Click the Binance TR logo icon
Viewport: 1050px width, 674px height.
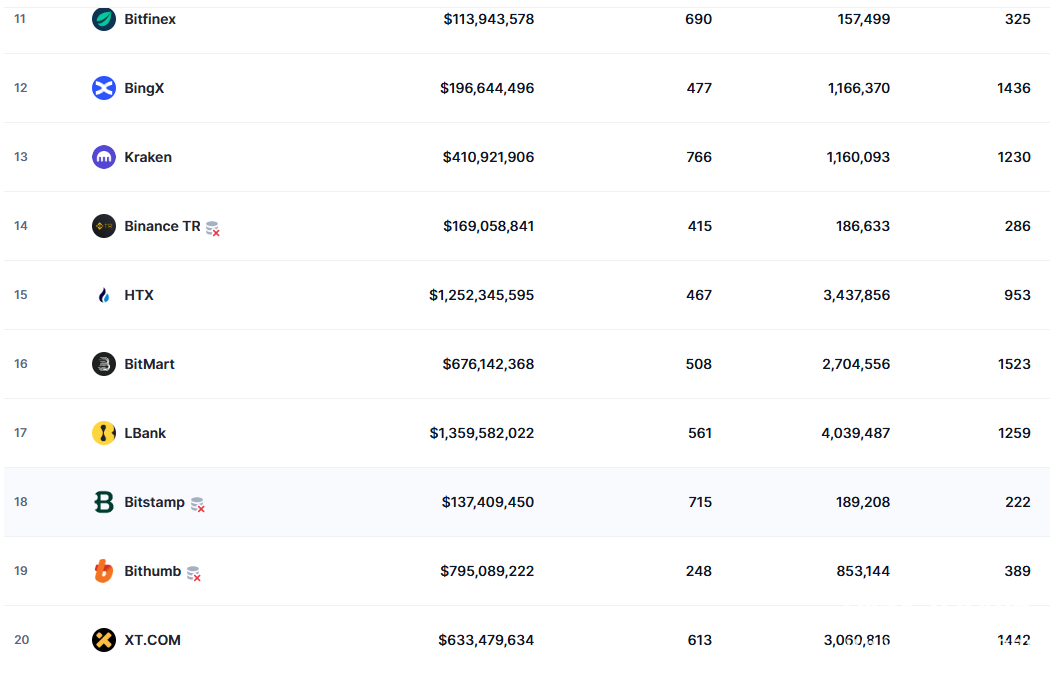pos(104,226)
